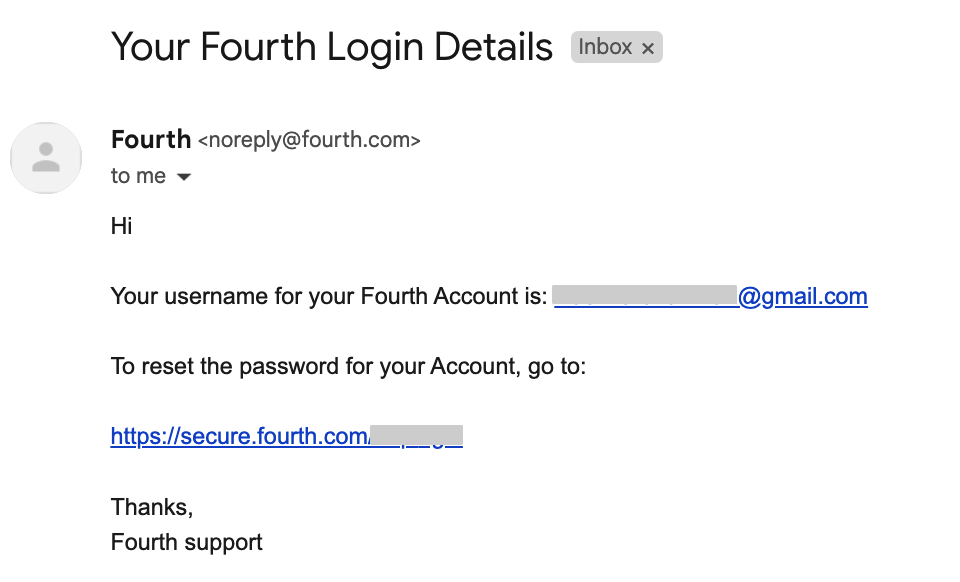
Task: Expand recipient details arrow next to "to me"
Action: click(x=184, y=177)
